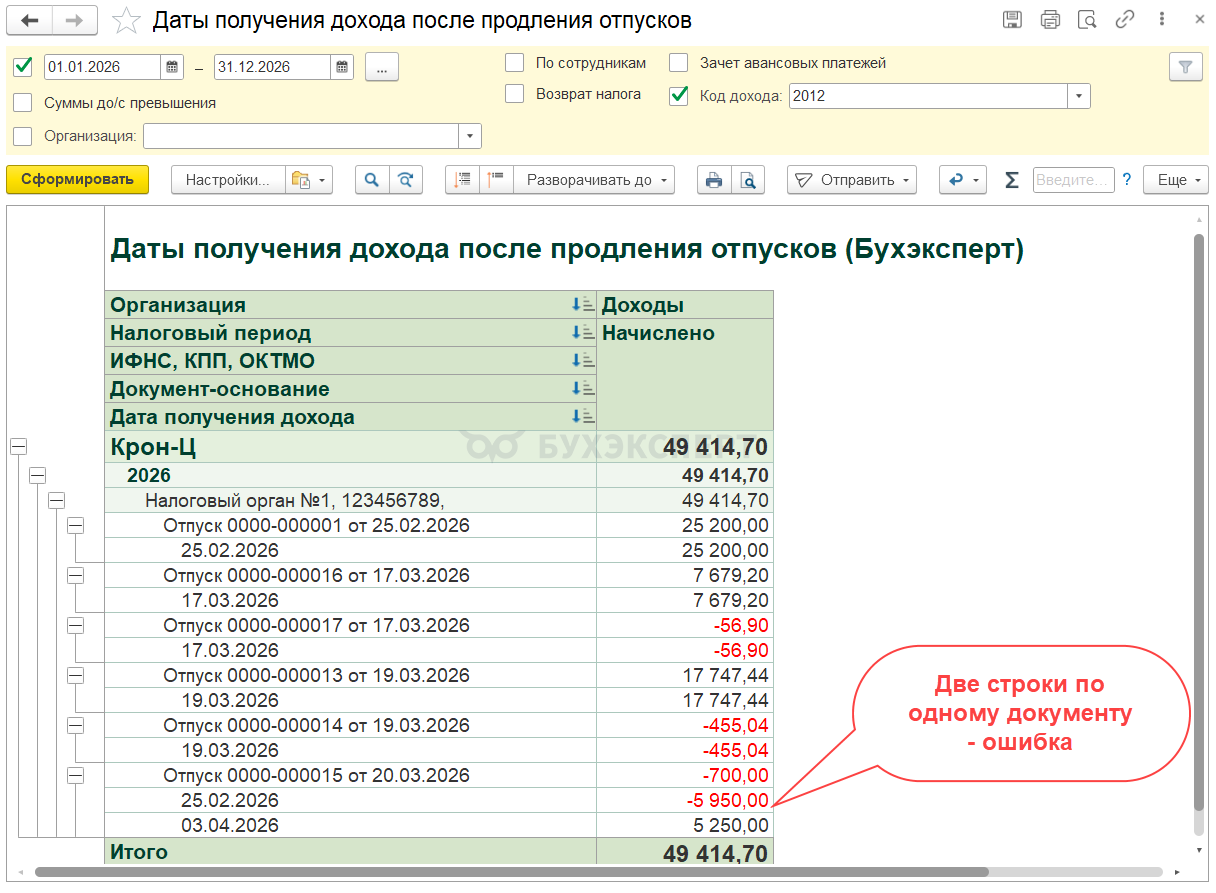The width and height of the screenshot is (1216, 893).
Task: Click the find magnifier icon in toolbar
Action: tap(371, 180)
